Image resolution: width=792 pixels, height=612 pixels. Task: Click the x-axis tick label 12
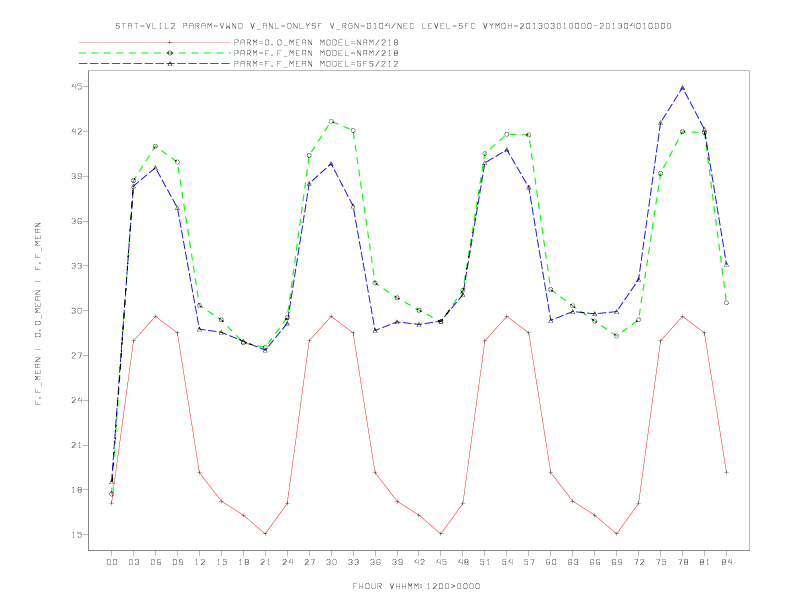200,562
